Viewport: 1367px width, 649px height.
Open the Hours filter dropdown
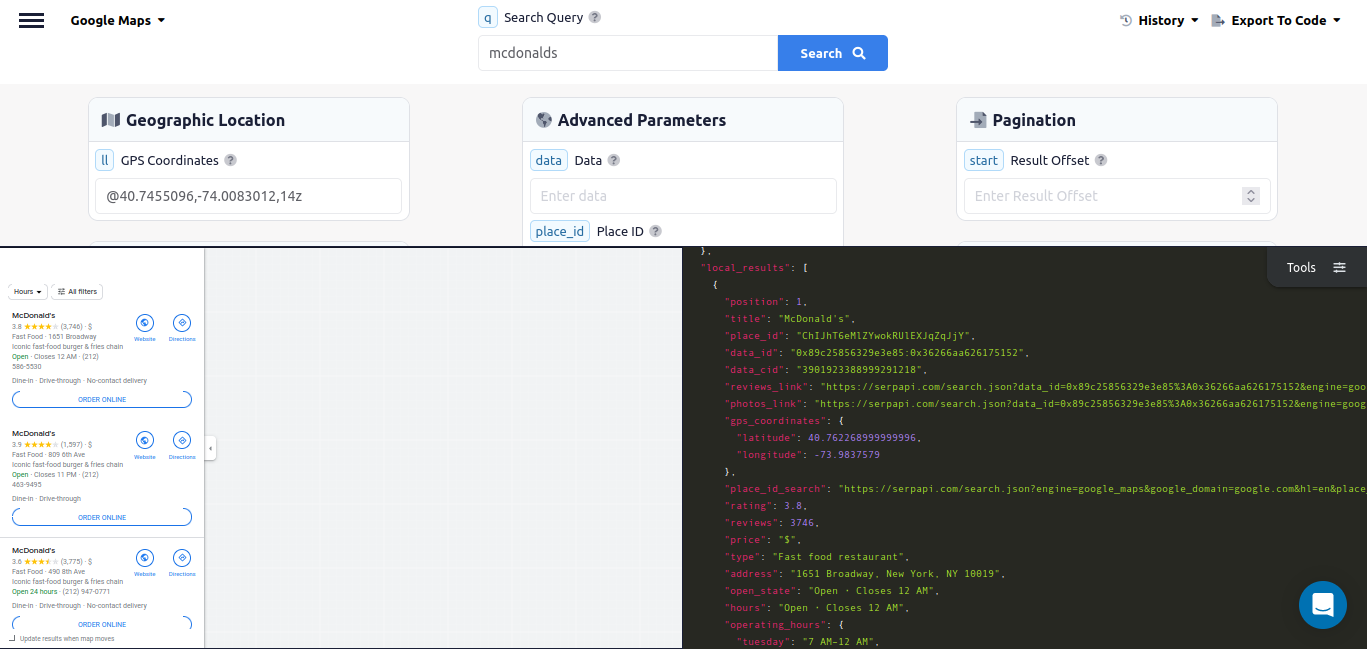28,292
